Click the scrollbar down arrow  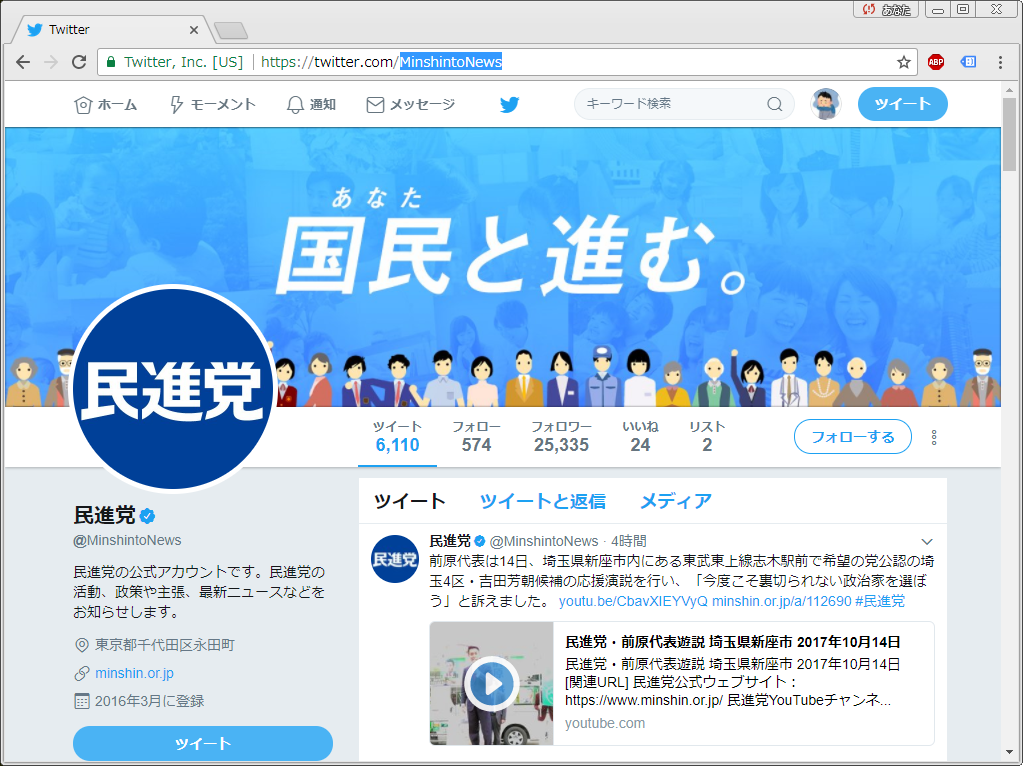coord(1009,752)
